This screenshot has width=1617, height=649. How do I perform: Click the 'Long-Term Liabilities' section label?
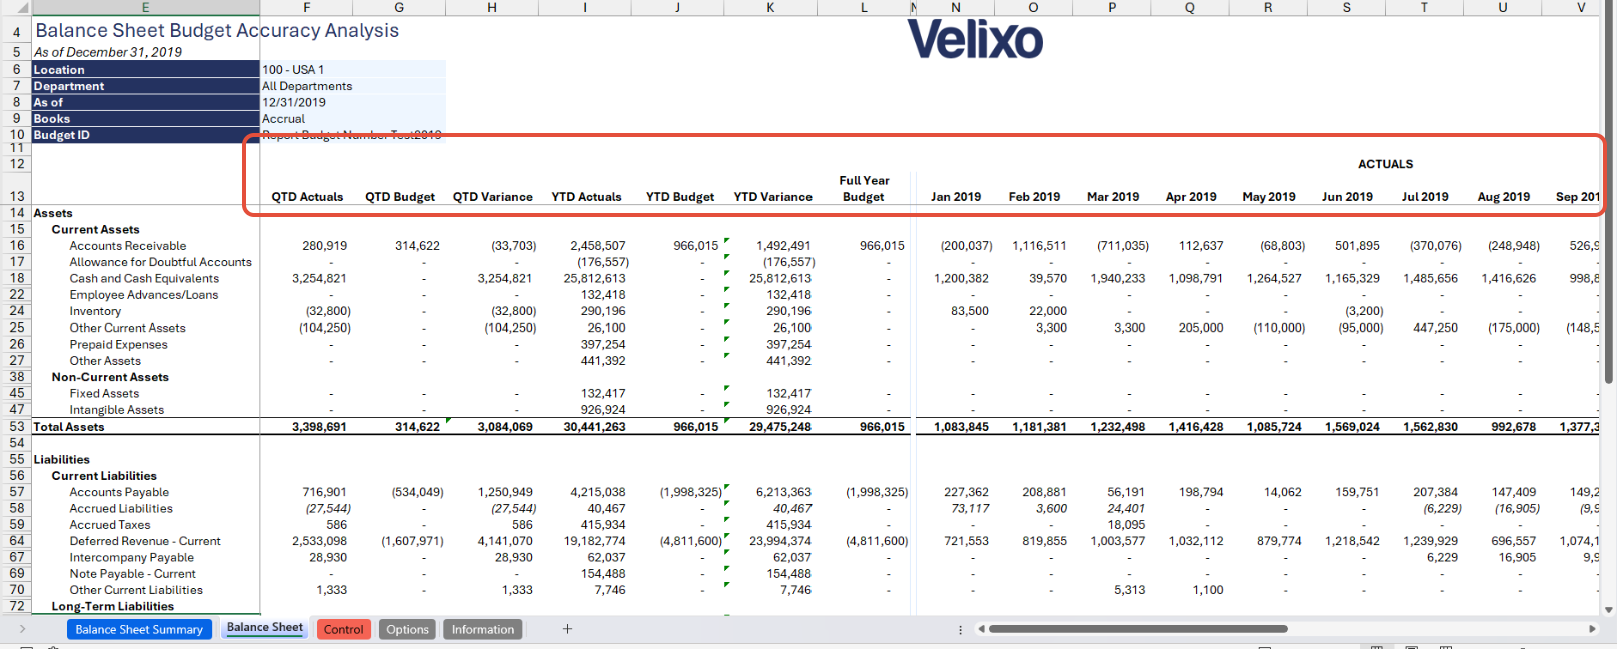[x=113, y=607]
